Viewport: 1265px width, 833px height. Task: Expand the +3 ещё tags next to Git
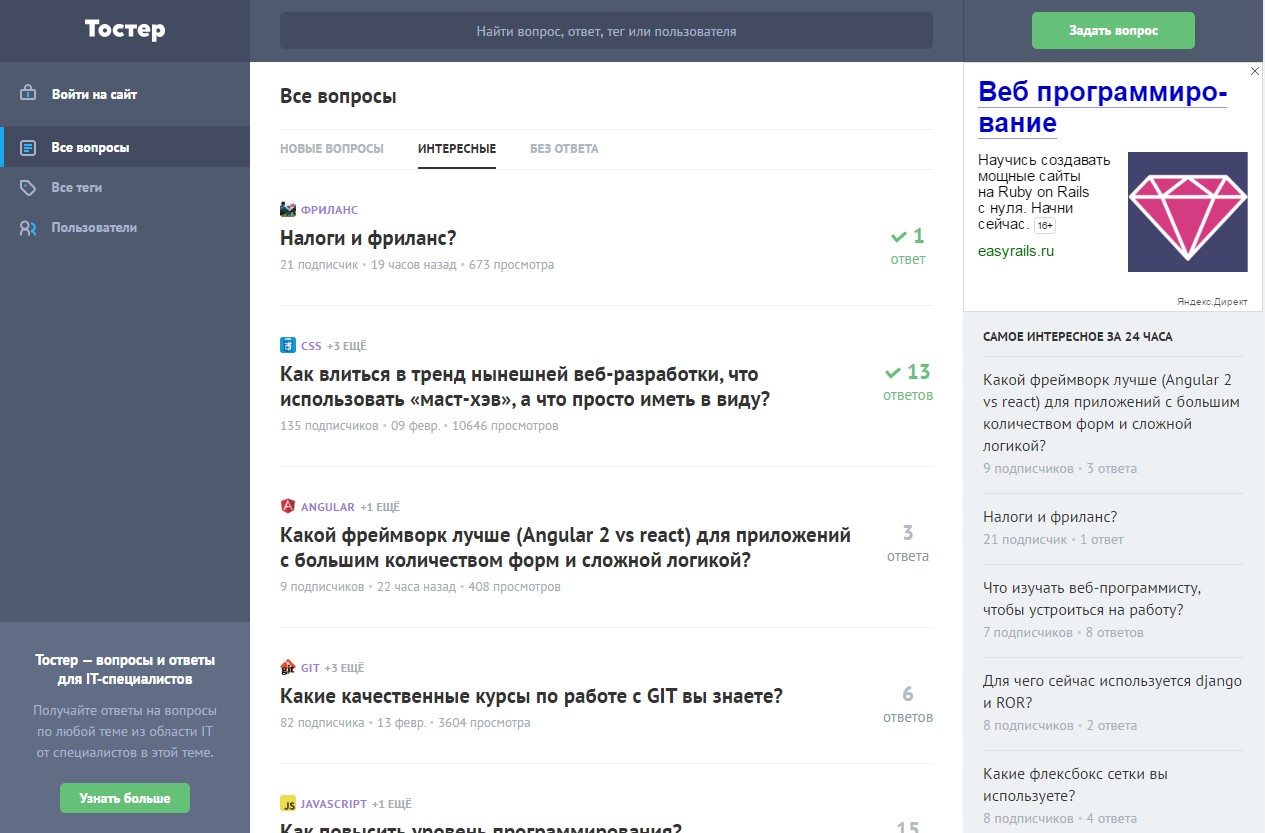[344, 668]
